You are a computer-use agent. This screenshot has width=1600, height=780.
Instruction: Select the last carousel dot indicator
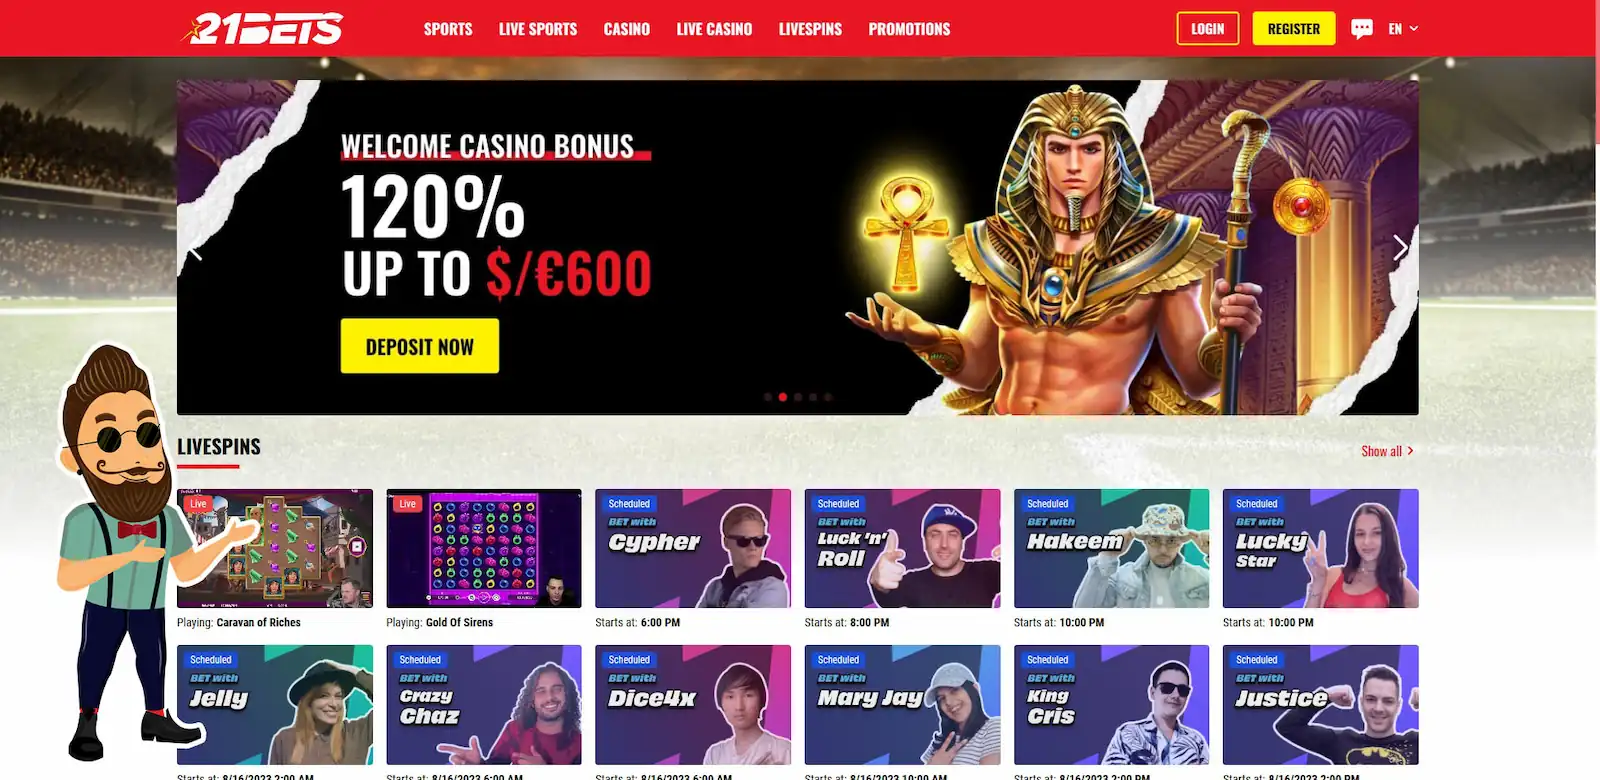coord(828,397)
